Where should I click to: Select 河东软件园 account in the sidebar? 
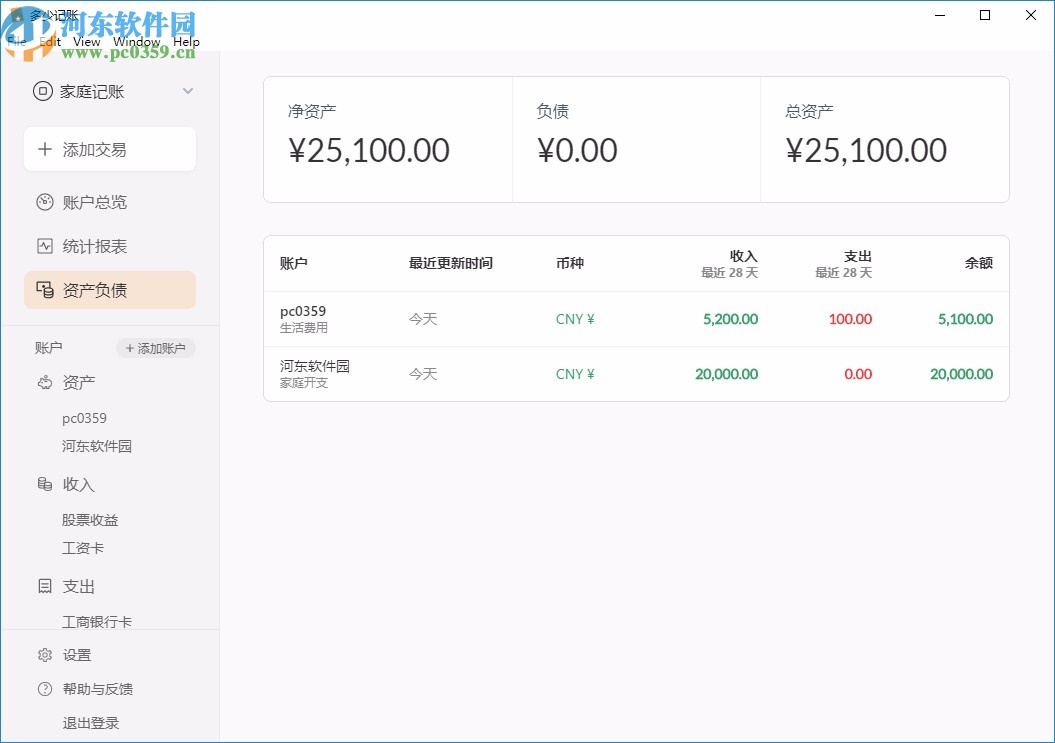(x=97, y=446)
